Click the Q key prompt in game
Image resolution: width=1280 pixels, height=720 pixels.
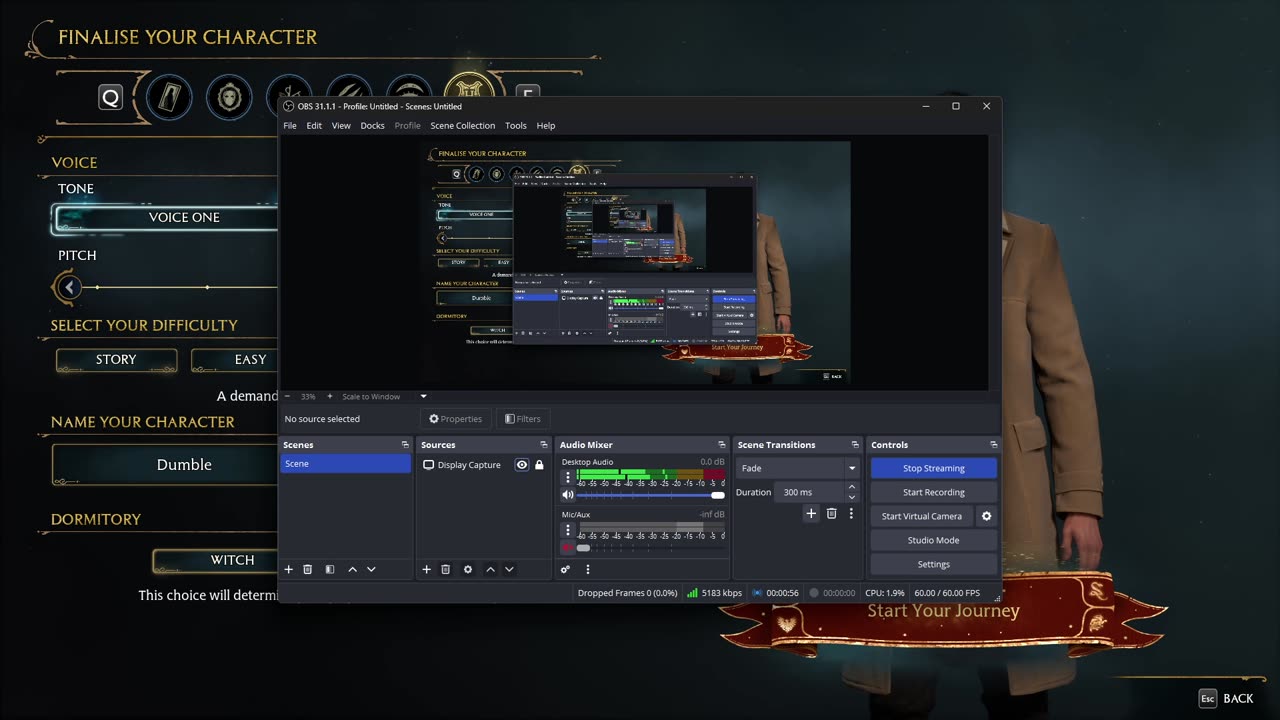(x=110, y=97)
